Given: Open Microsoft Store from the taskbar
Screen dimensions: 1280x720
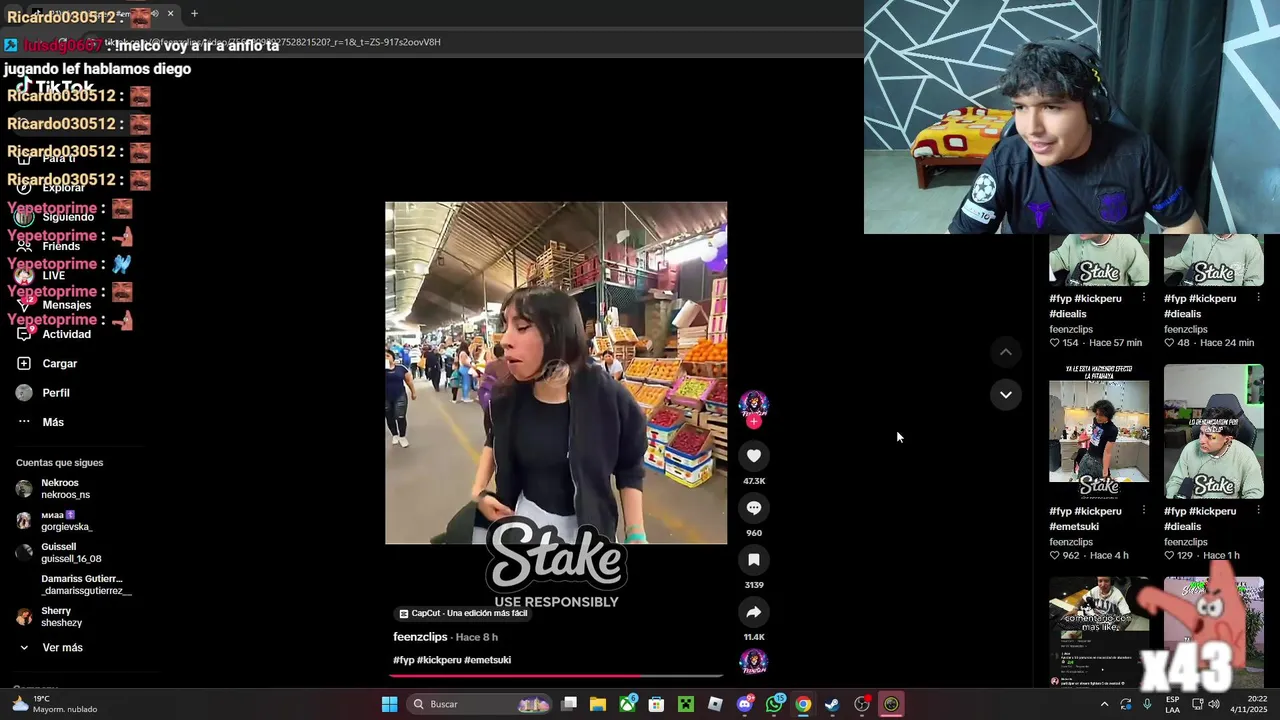Looking at the screenshot, I should pos(656,704).
